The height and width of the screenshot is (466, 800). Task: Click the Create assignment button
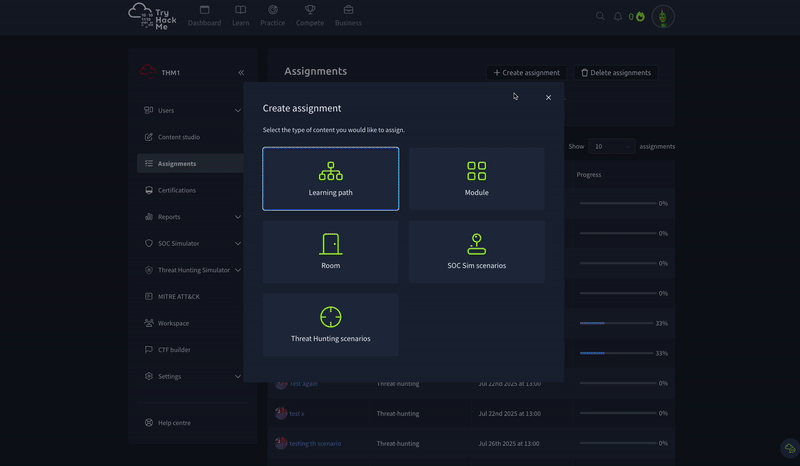pyautogui.click(x=526, y=72)
